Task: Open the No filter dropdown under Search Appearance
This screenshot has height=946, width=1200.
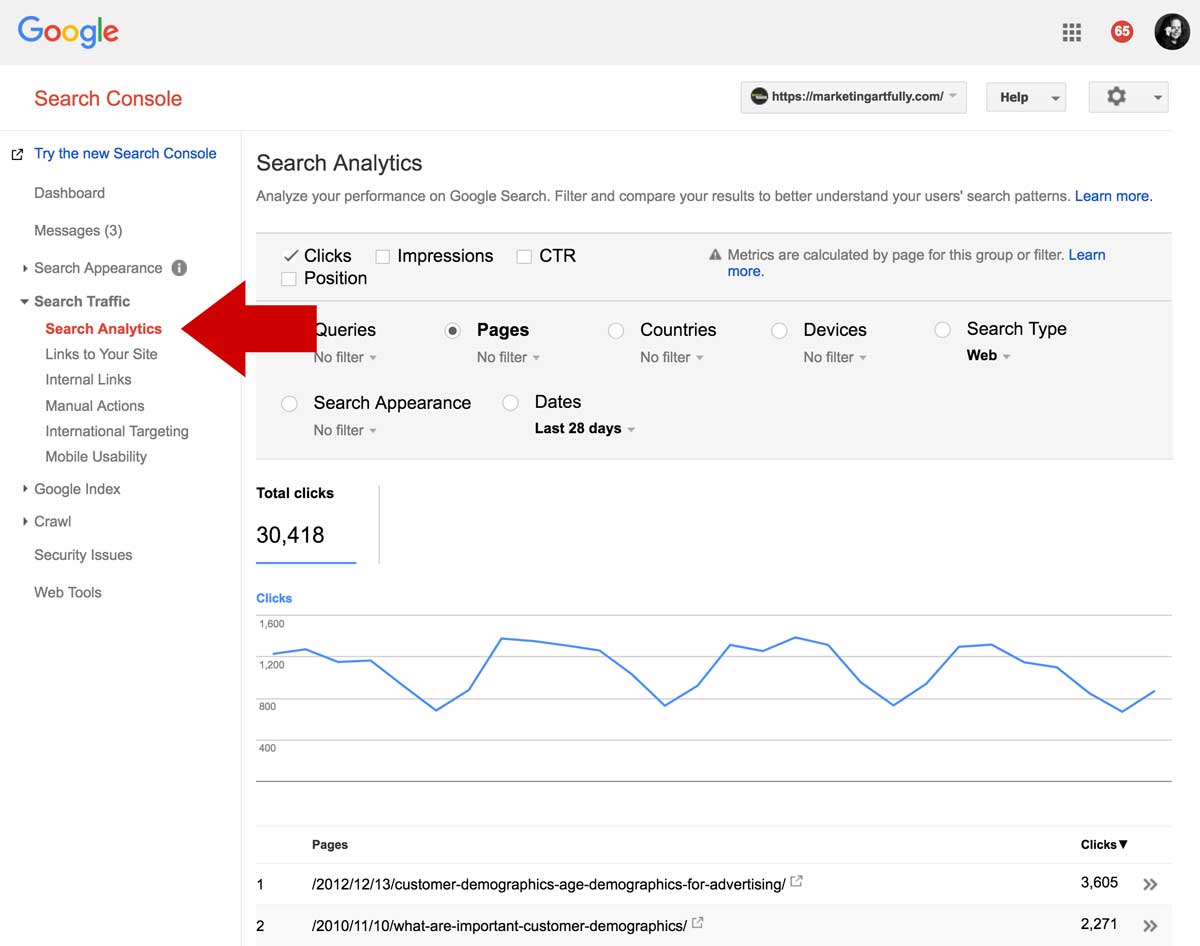Action: click(345, 430)
